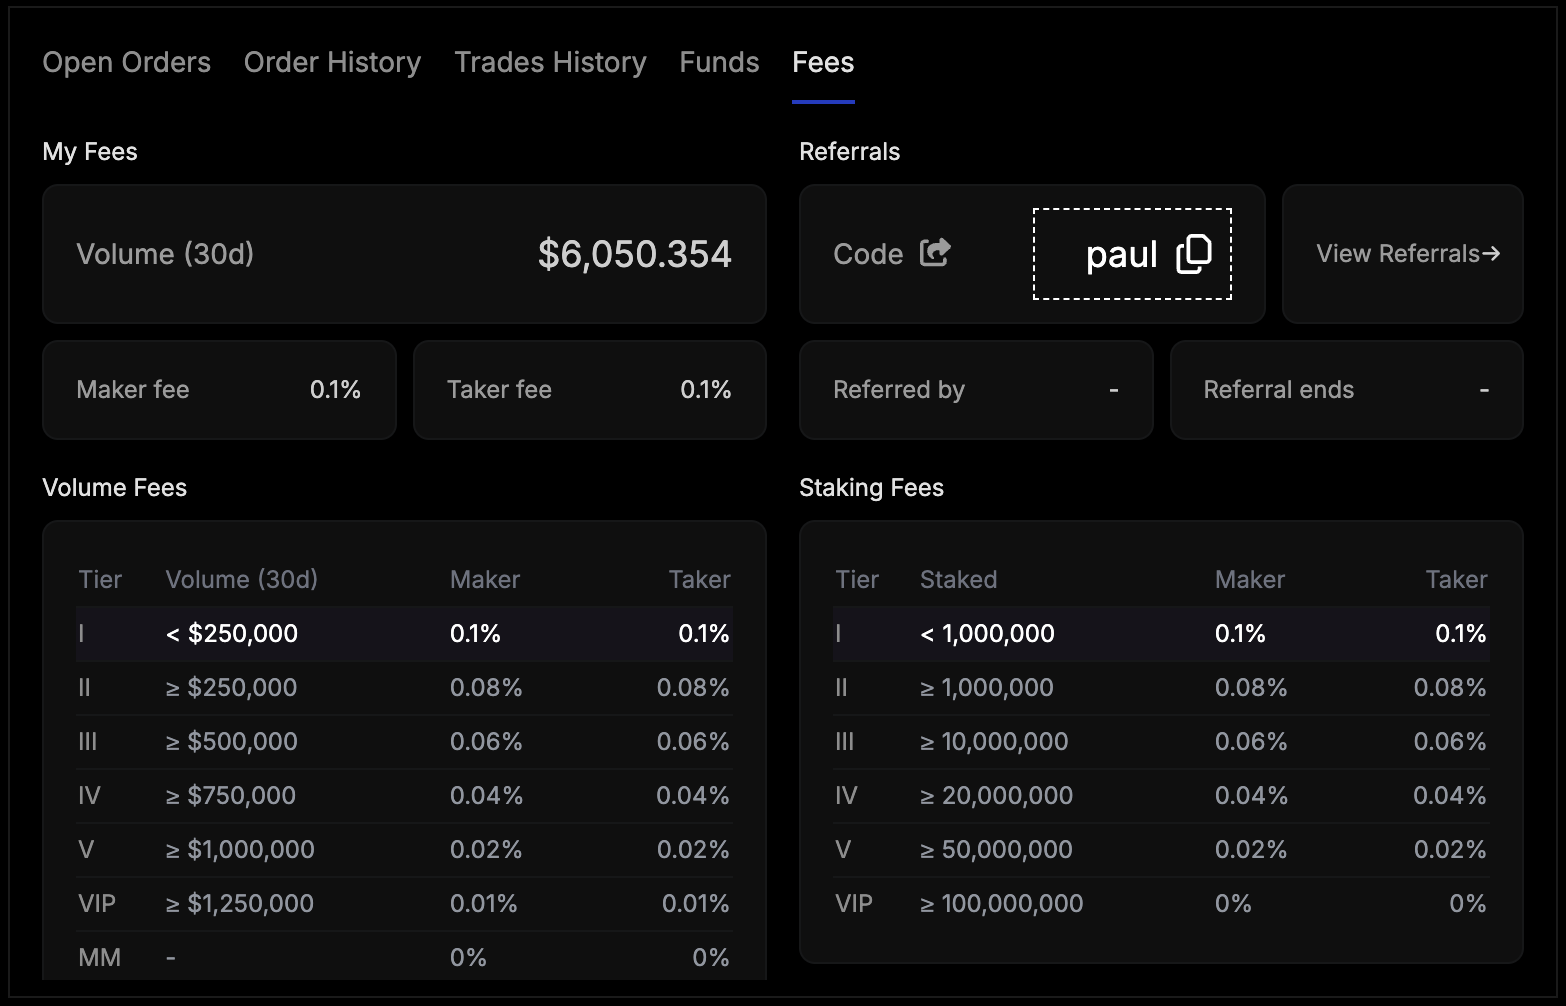Select the < $250,000 volume tier row
The width and height of the screenshot is (1566, 1006).
pos(404,634)
